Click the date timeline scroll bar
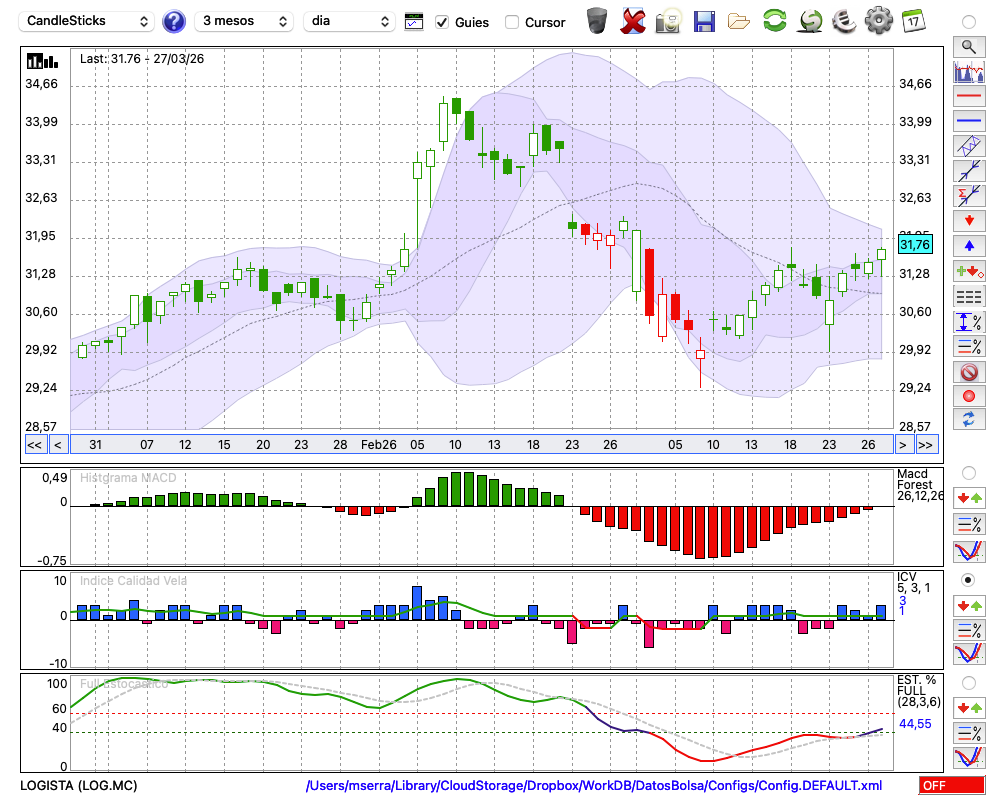This screenshot has height=800, width=1000. point(480,445)
